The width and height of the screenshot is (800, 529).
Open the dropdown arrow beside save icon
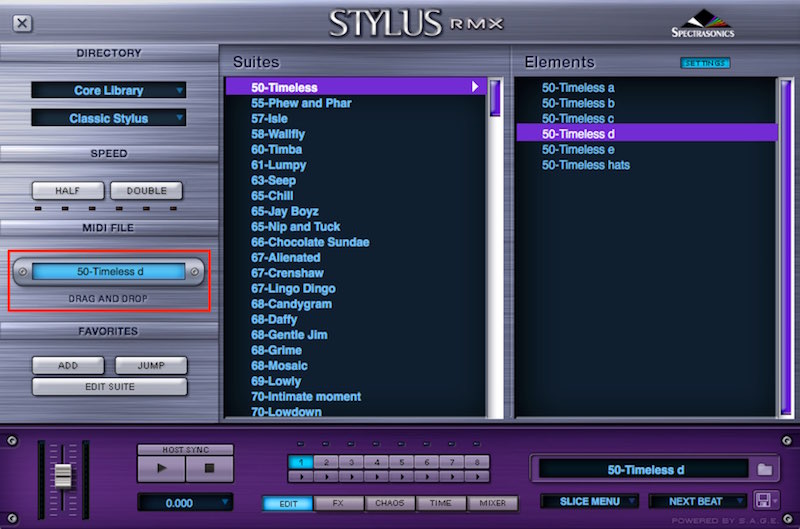[x=775, y=501]
